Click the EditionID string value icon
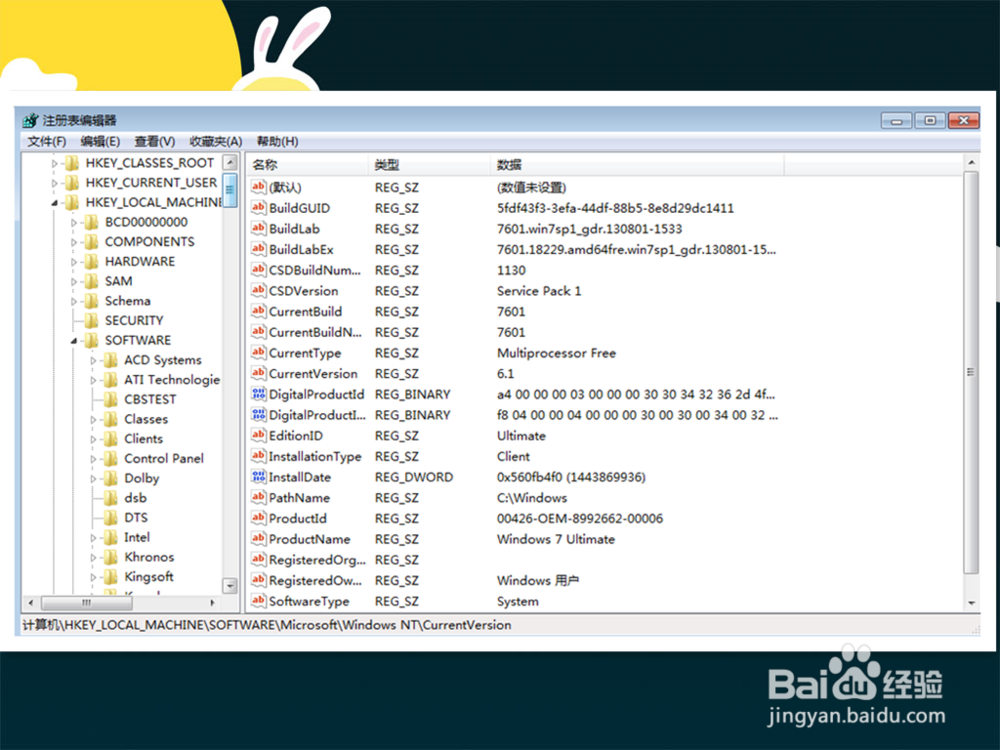The image size is (1000, 750). (x=258, y=435)
